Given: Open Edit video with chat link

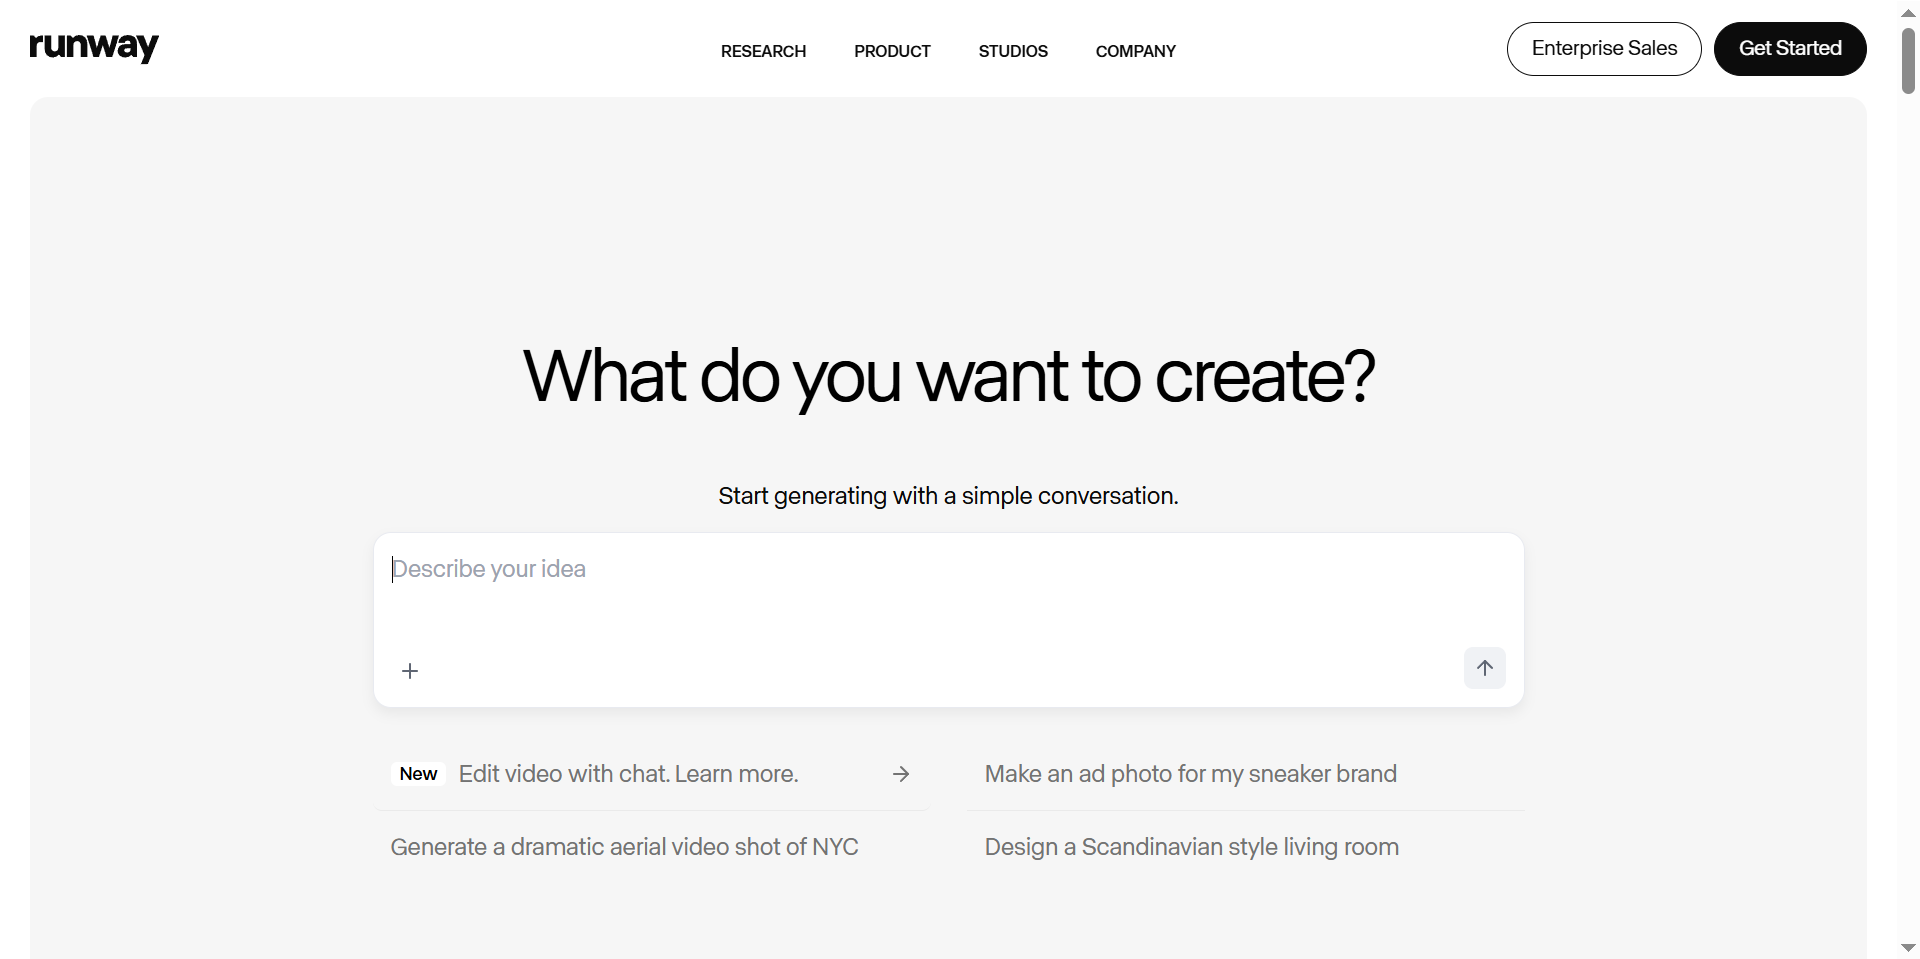Looking at the screenshot, I should [628, 774].
